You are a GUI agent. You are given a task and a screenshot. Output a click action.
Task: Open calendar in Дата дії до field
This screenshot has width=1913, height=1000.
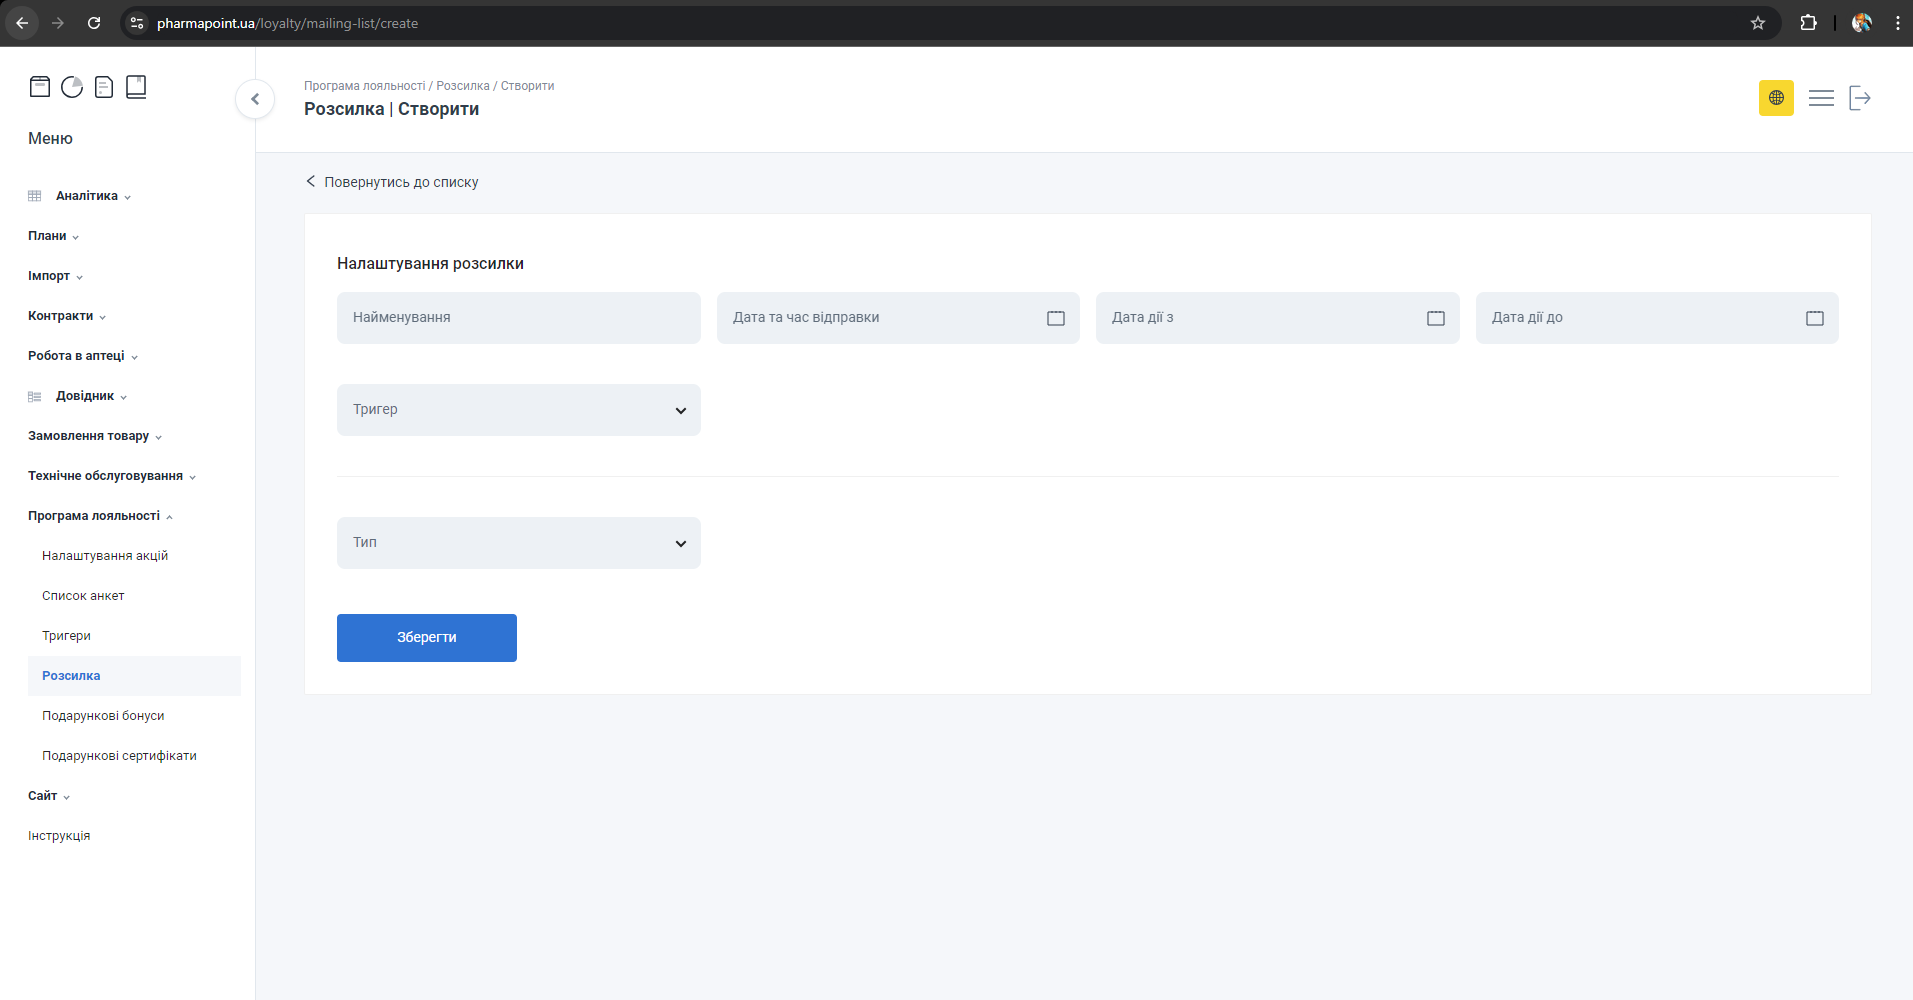(1814, 318)
